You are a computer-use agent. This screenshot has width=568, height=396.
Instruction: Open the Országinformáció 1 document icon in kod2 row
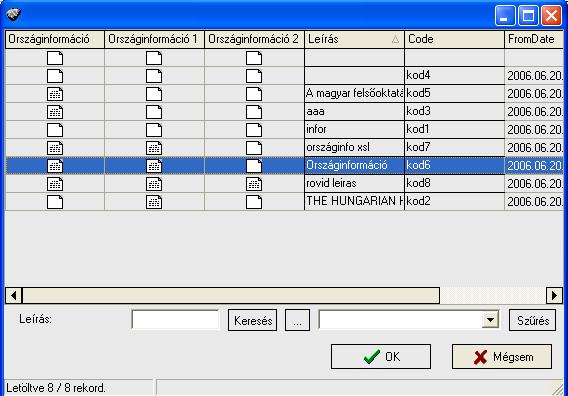point(154,202)
